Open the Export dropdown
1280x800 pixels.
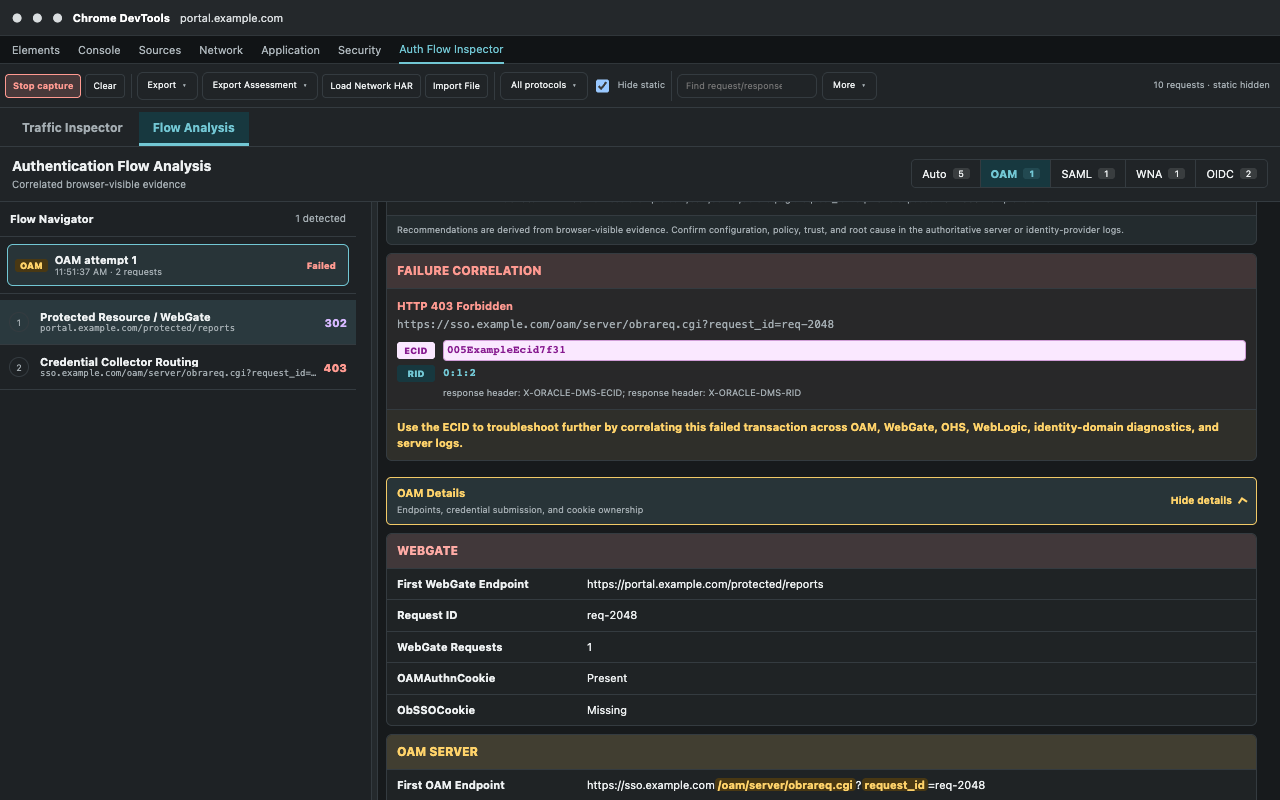[x=167, y=86]
